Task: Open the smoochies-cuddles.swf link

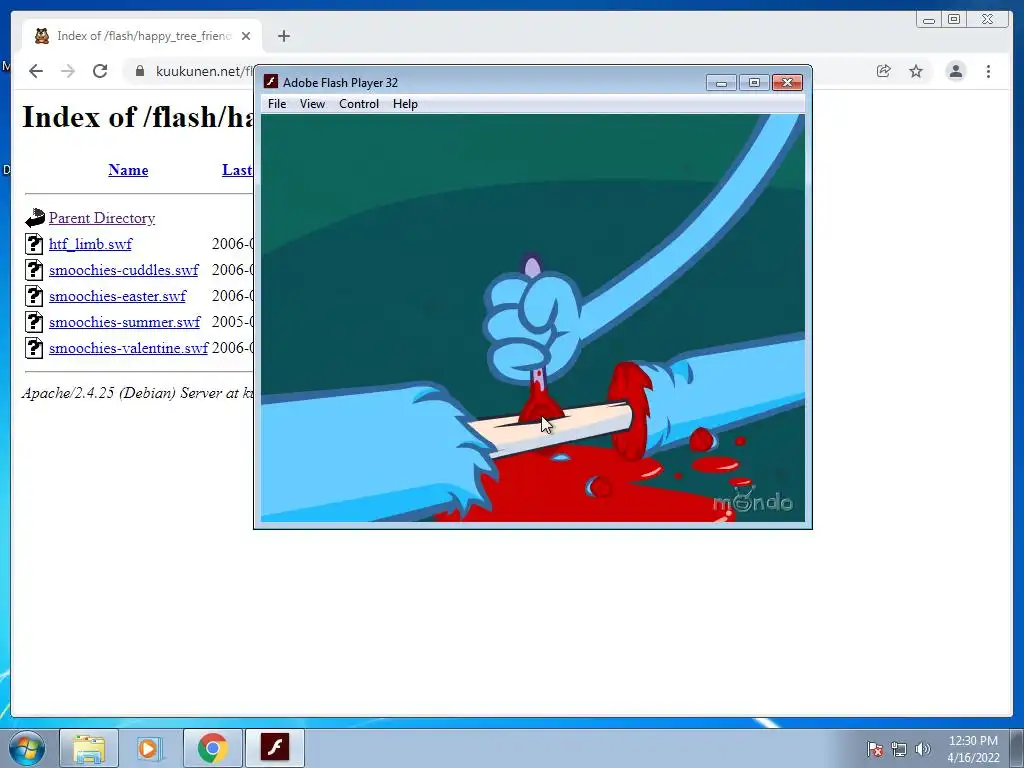Action: click(x=123, y=270)
